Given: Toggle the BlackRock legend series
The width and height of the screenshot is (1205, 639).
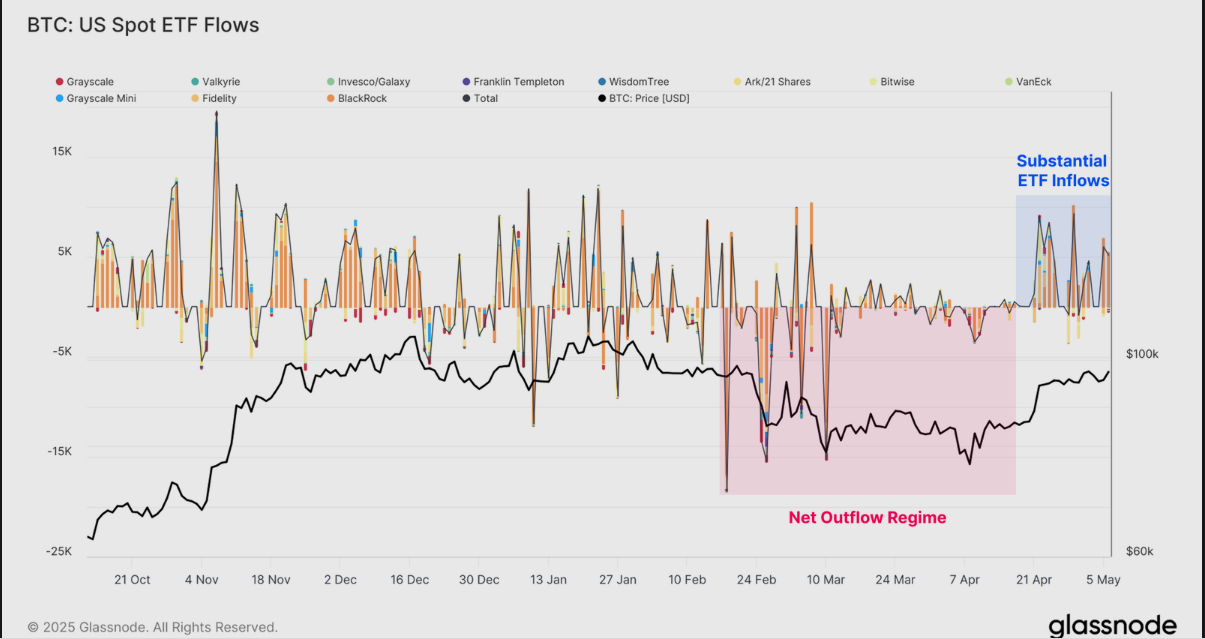Looking at the screenshot, I should coord(362,99).
